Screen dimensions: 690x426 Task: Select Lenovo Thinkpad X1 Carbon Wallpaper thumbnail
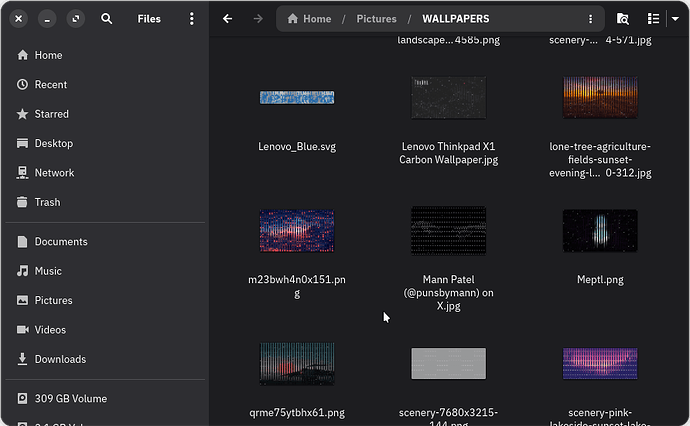448,98
